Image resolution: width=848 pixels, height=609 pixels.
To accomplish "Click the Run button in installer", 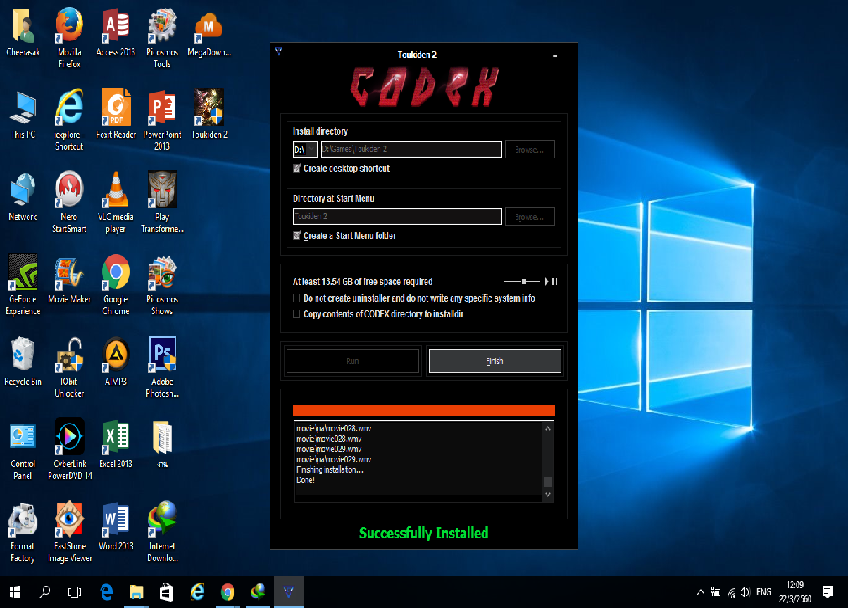I will [x=352, y=361].
